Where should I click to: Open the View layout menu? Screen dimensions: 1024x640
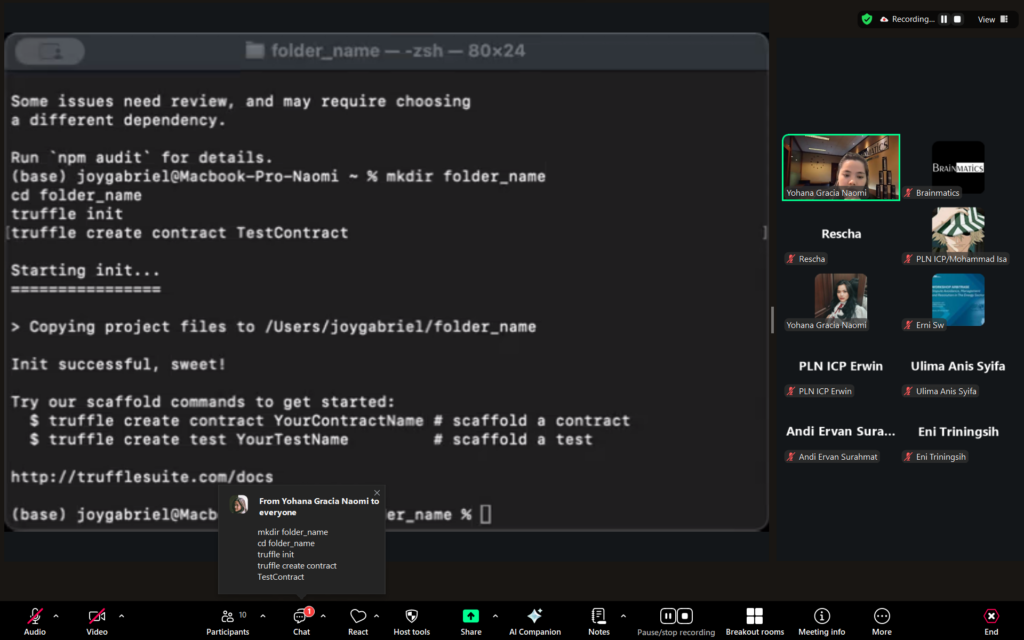click(x=990, y=19)
